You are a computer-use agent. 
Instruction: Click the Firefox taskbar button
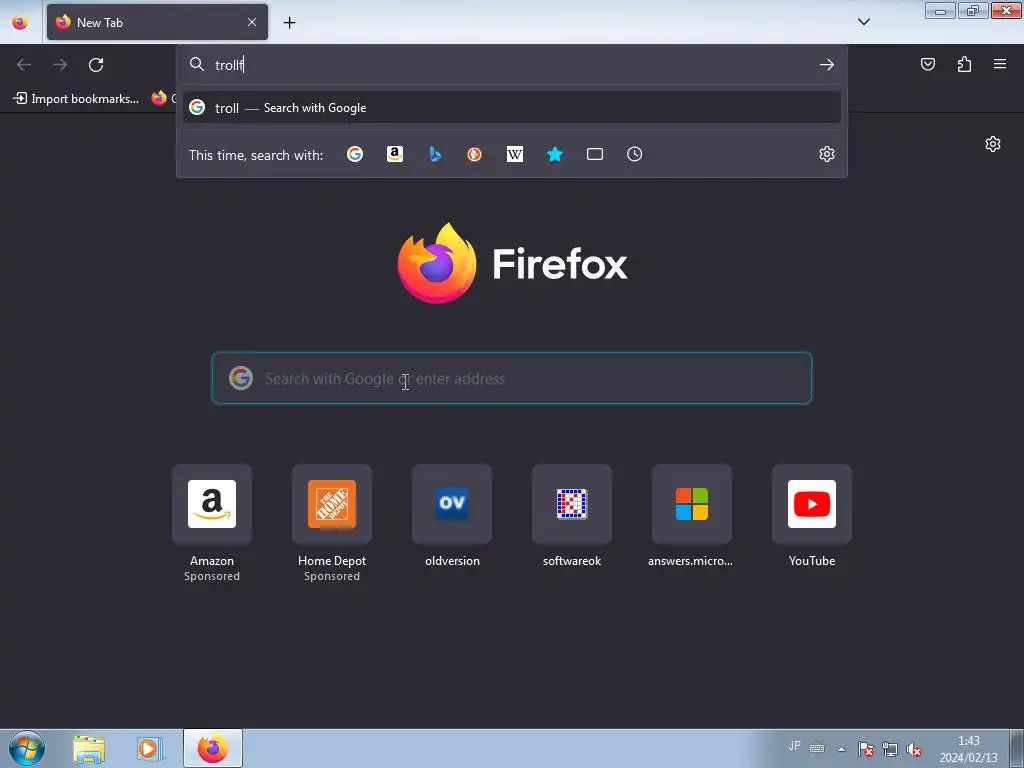point(213,748)
